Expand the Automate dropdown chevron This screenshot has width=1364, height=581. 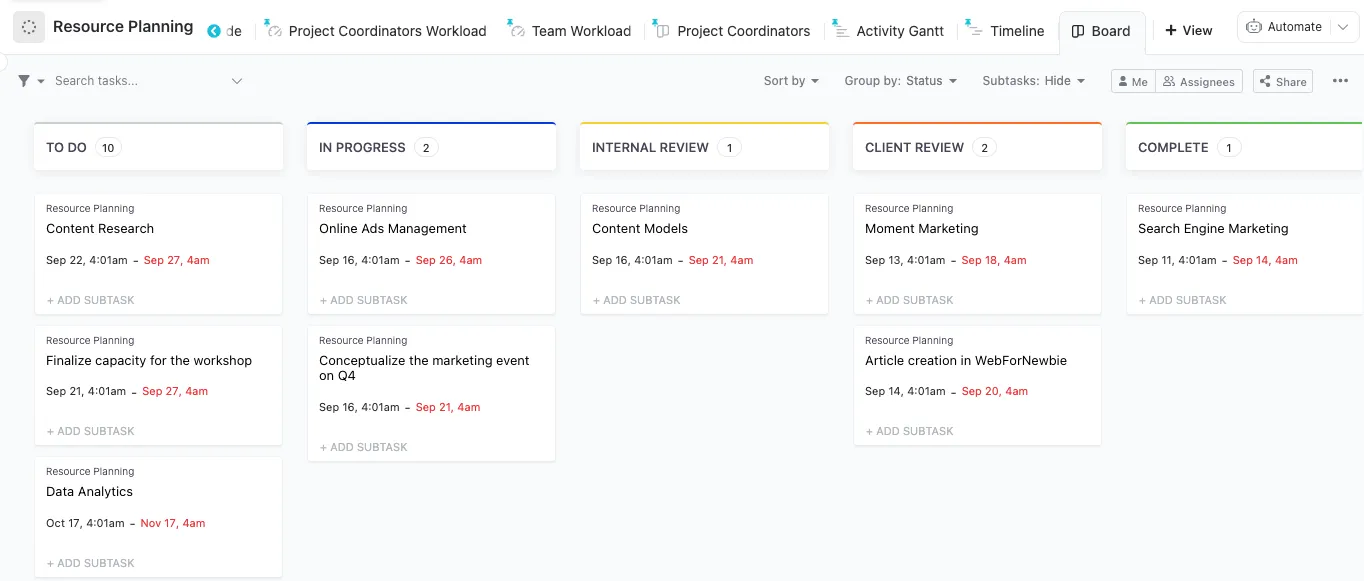coord(1343,27)
